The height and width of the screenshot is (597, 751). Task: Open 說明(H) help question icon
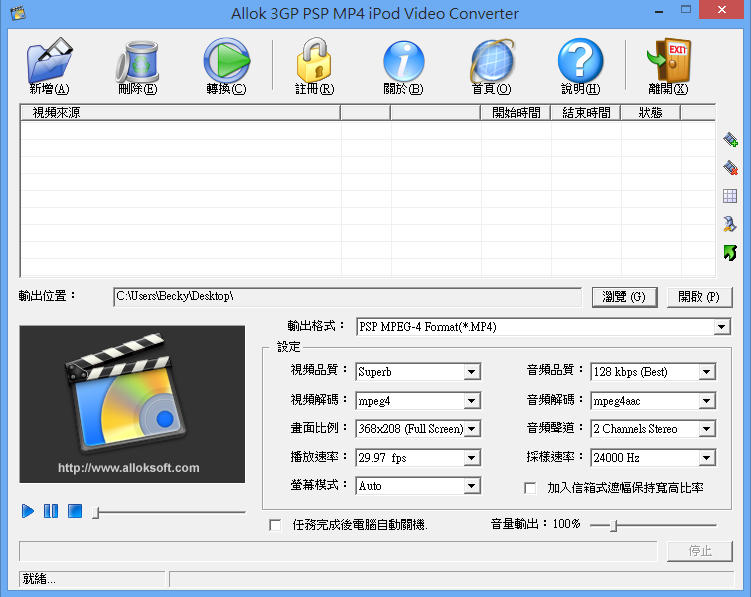[x=580, y=60]
